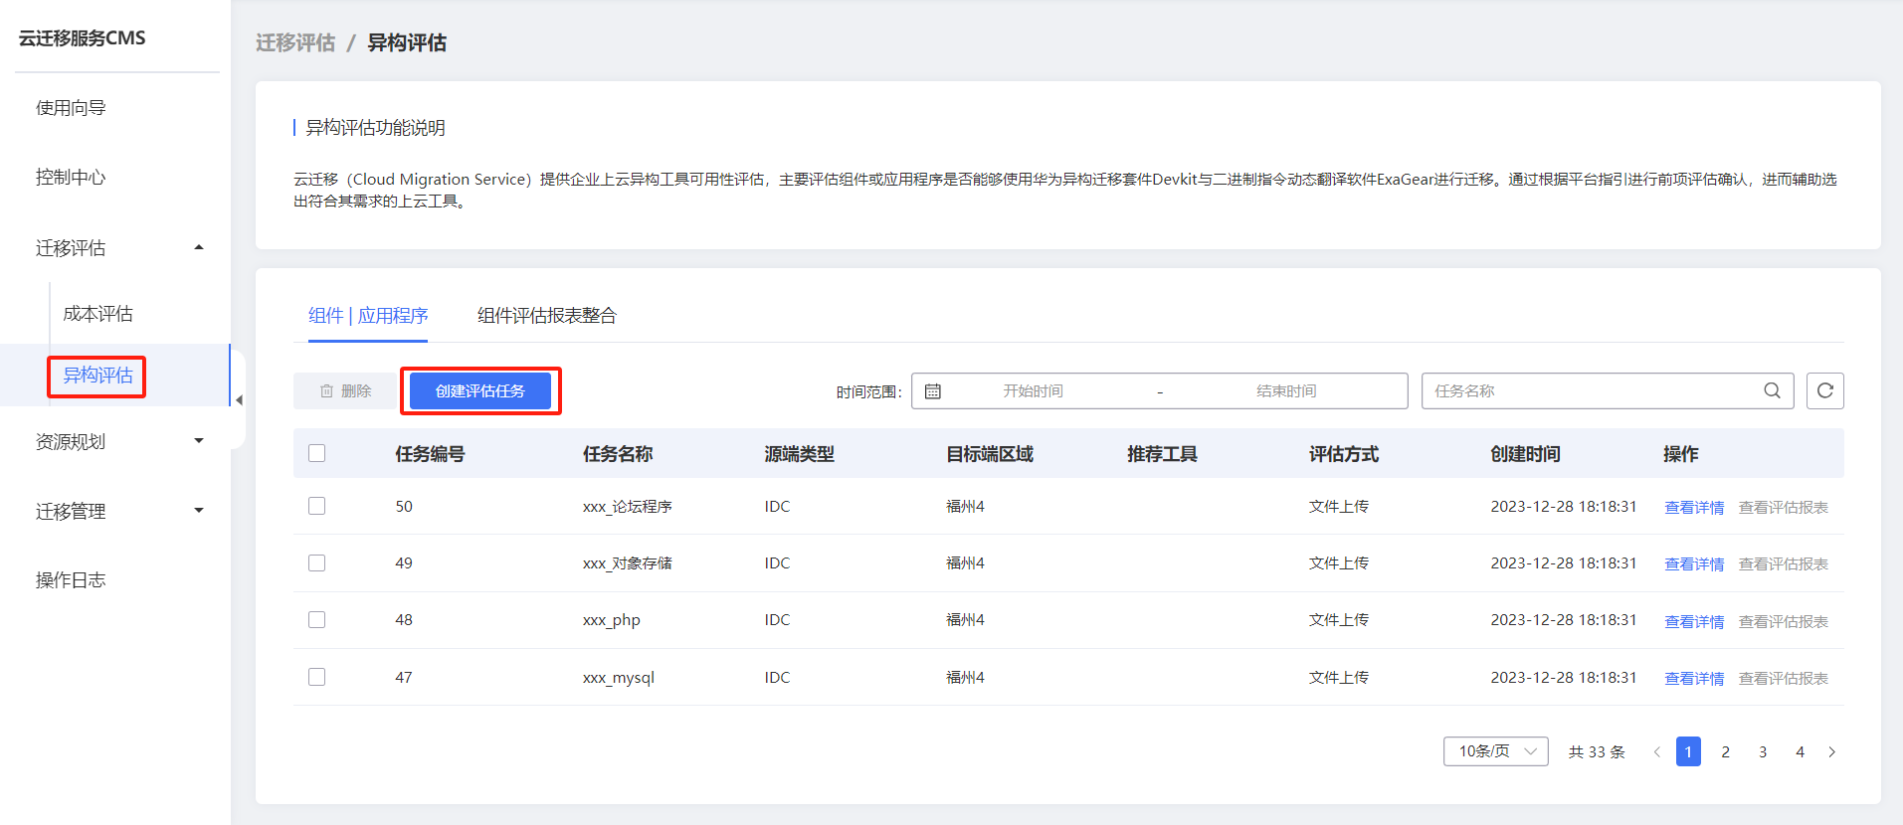The width and height of the screenshot is (1903, 825).
Task: Focus the 开始时间 start time field
Action: click(1033, 391)
